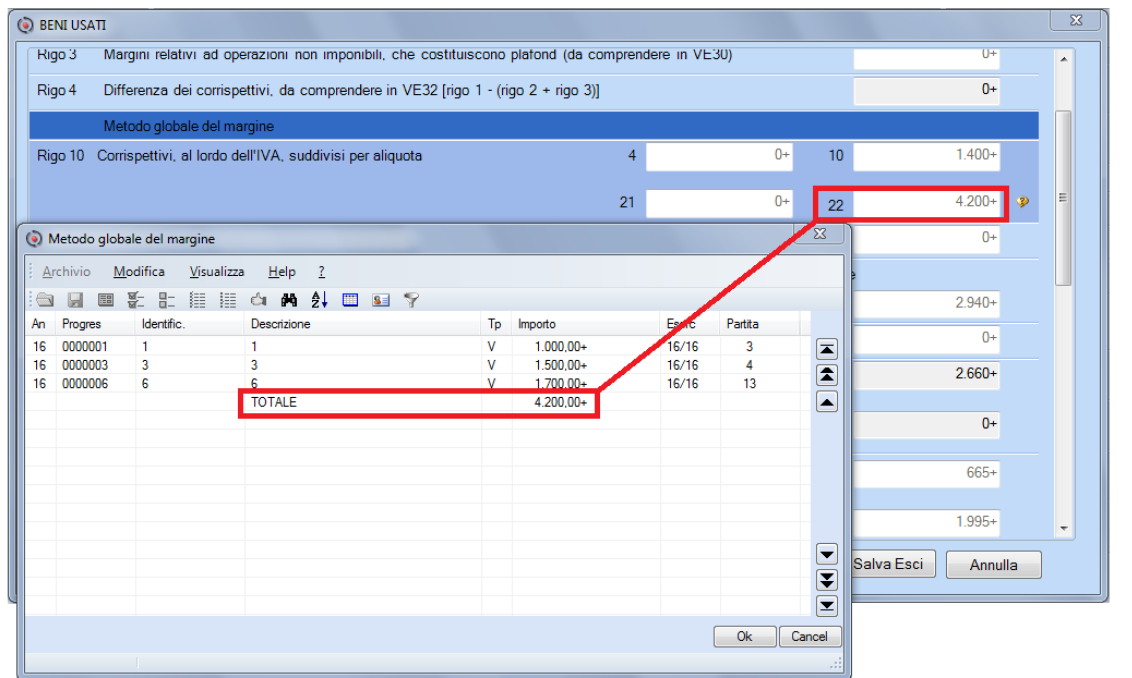Open the Archivio menu
This screenshot has height=678, width=1132.
point(66,271)
